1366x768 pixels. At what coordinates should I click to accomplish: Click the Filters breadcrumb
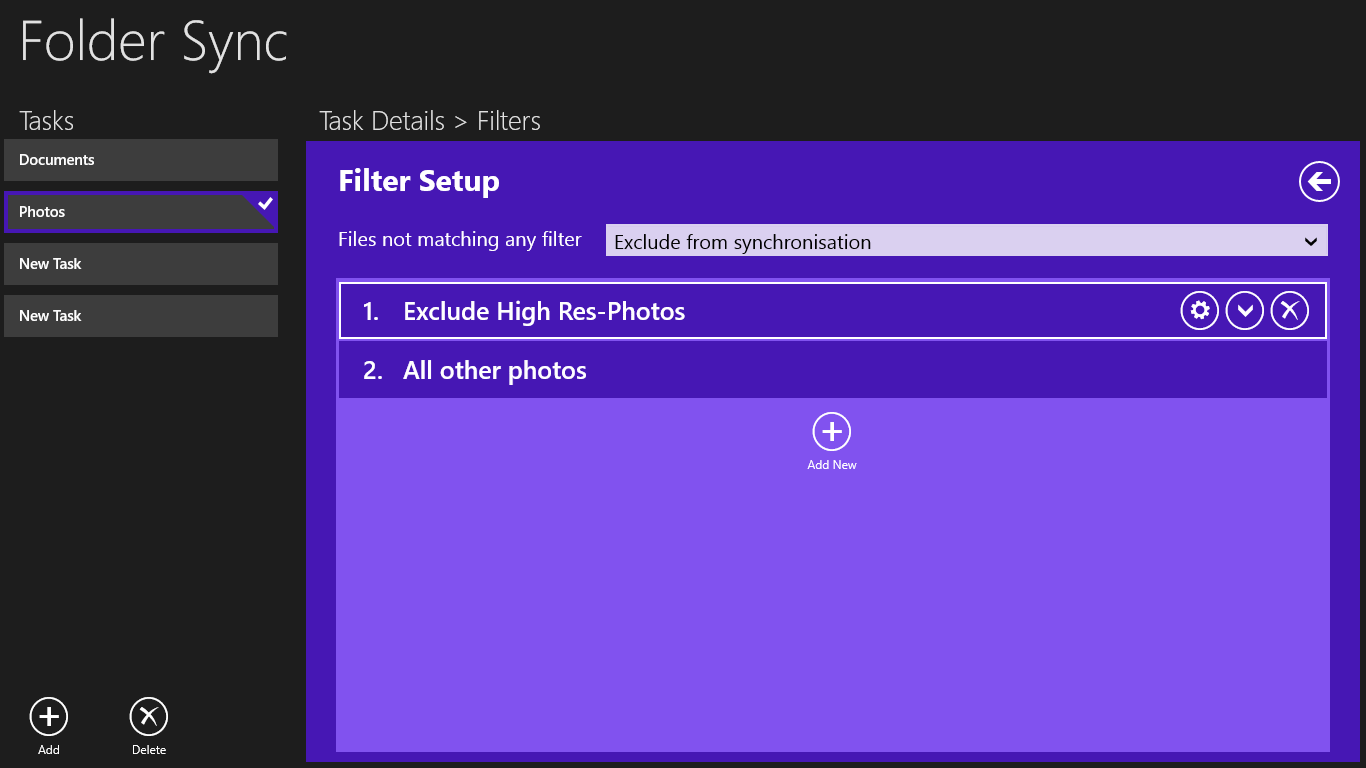pyautogui.click(x=509, y=121)
